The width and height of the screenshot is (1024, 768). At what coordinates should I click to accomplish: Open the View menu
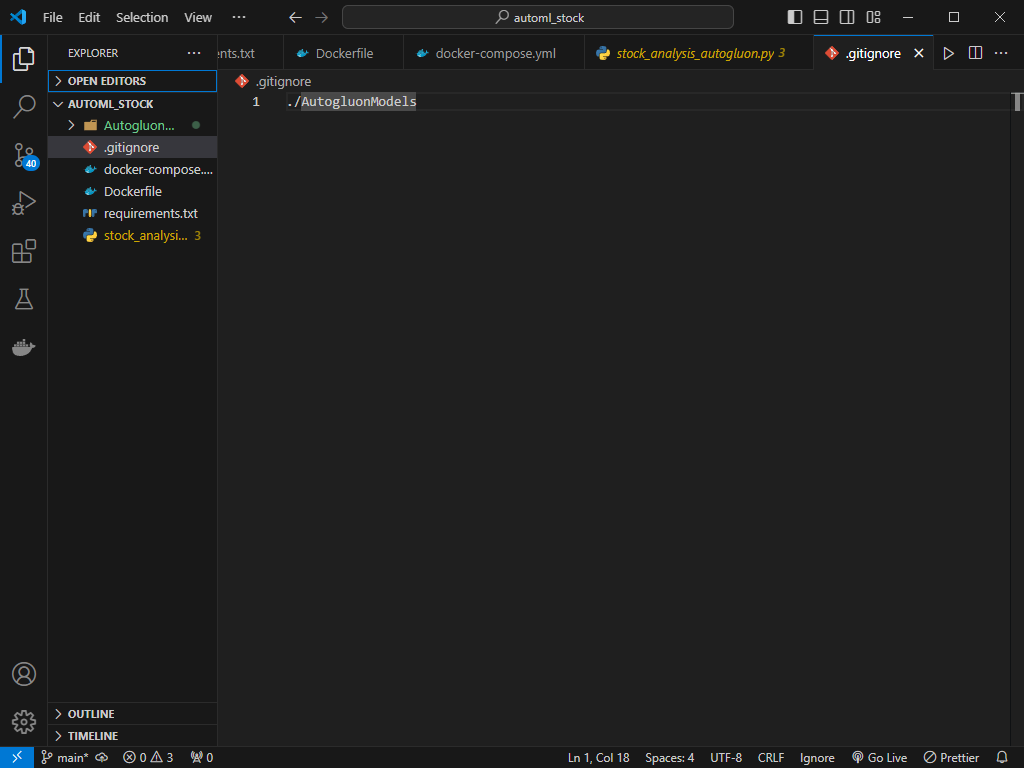point(197,18)
